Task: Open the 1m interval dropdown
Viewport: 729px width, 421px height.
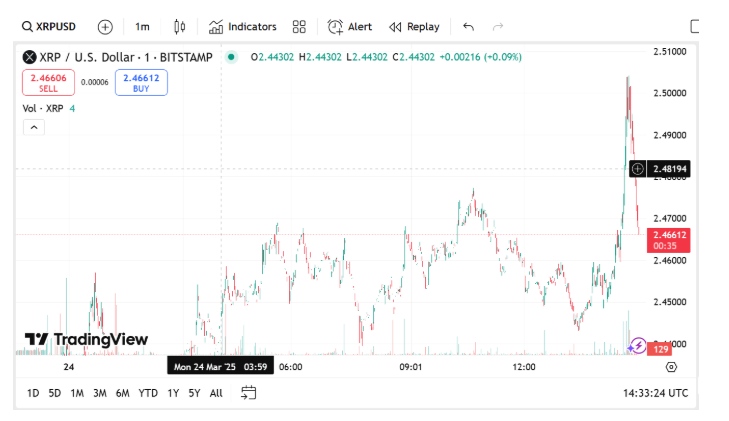Action: pyautogui.click(x=143, y=27)
